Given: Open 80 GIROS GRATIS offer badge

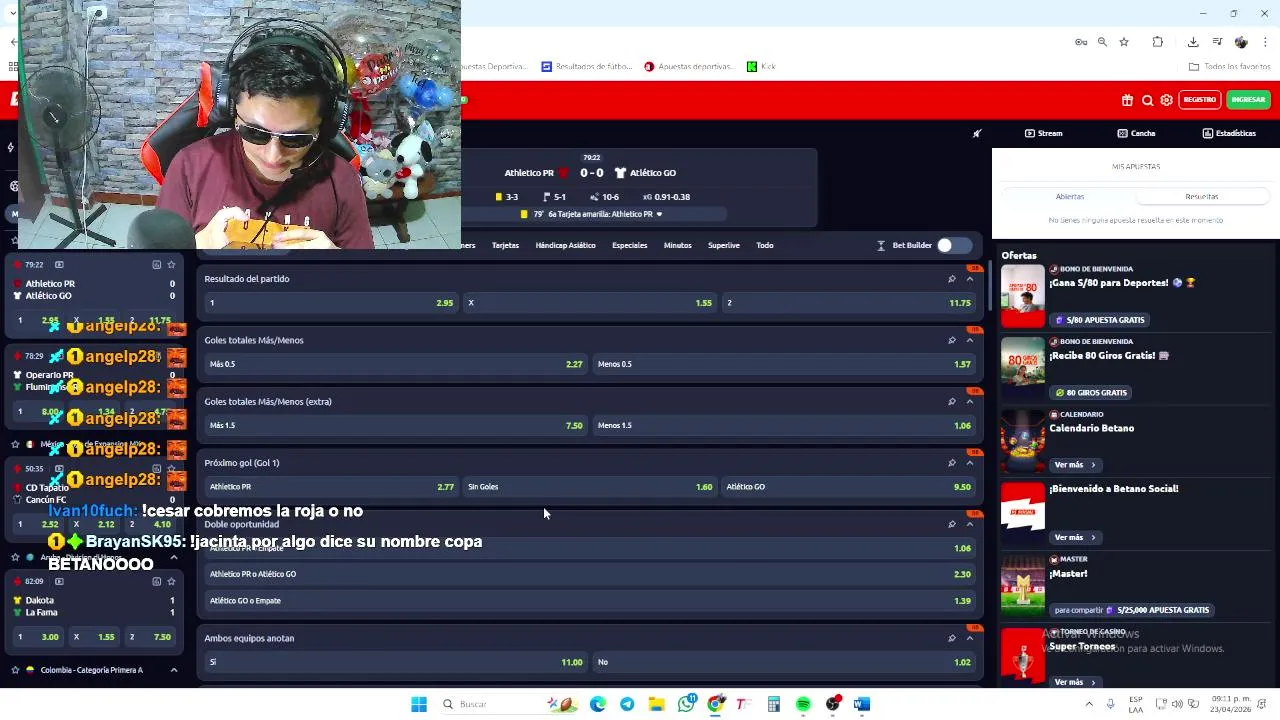Looking at the screenshot, I should 1091,393.
